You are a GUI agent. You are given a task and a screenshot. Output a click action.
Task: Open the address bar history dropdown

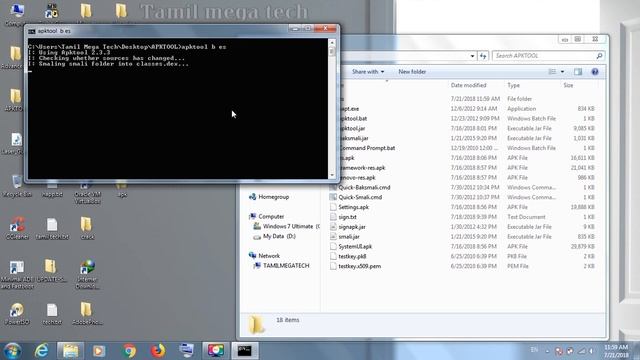coord(472,56)
